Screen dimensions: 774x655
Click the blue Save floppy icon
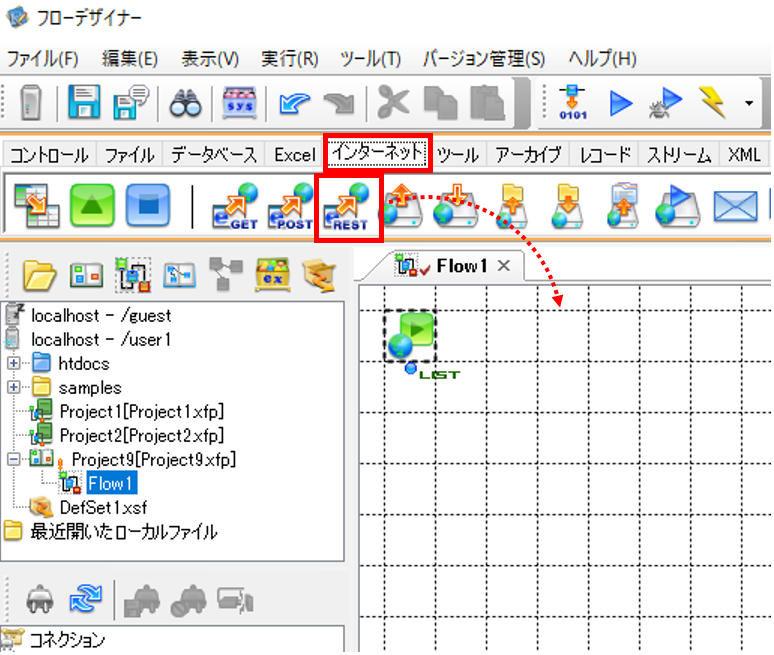[x=84, y=102]
